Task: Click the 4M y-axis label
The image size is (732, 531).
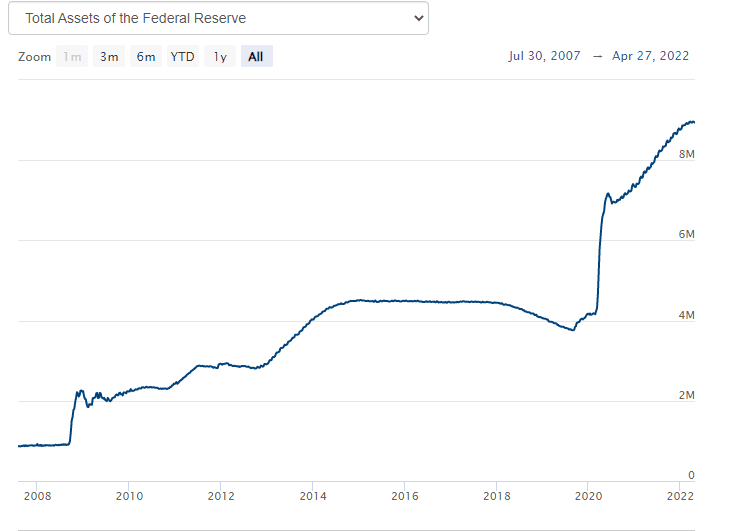Action: click(x=686, y=315)
